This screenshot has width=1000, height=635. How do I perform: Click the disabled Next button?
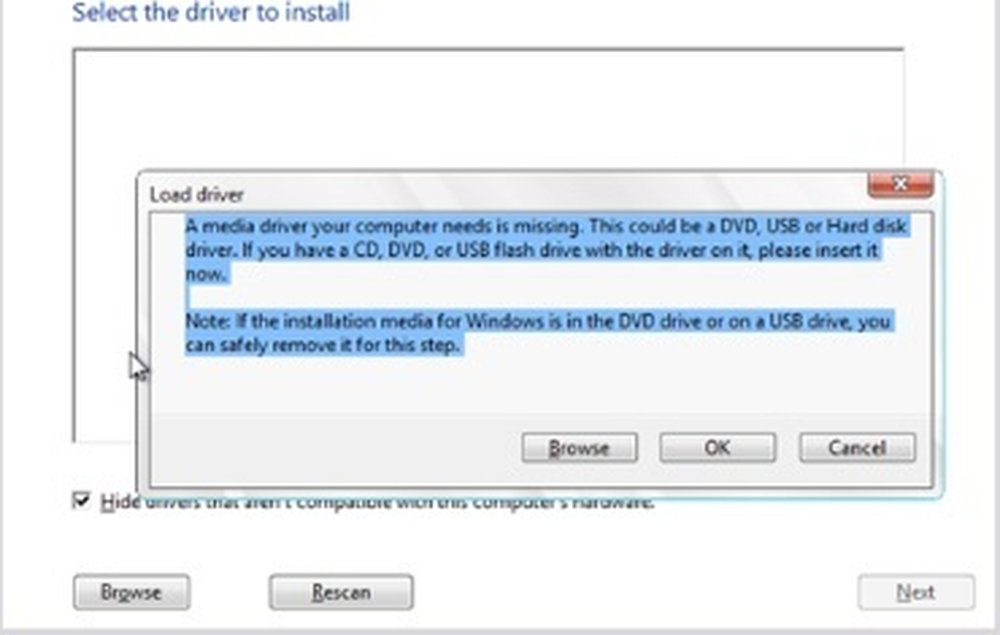pos(916,592)
